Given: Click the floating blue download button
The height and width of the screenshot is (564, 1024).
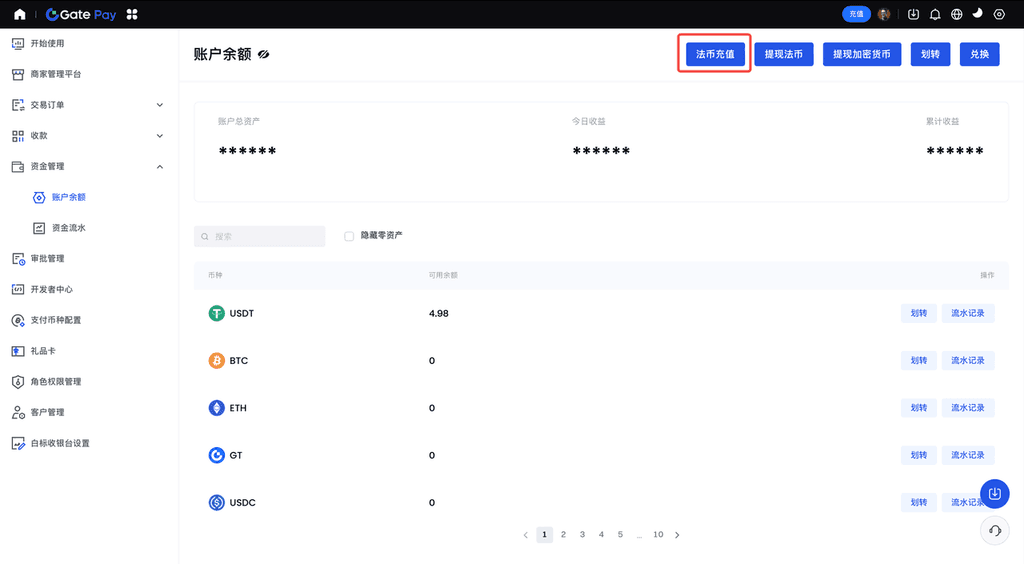Looking at the screenshot, I should pyautogui.click(x=994, y=493).
